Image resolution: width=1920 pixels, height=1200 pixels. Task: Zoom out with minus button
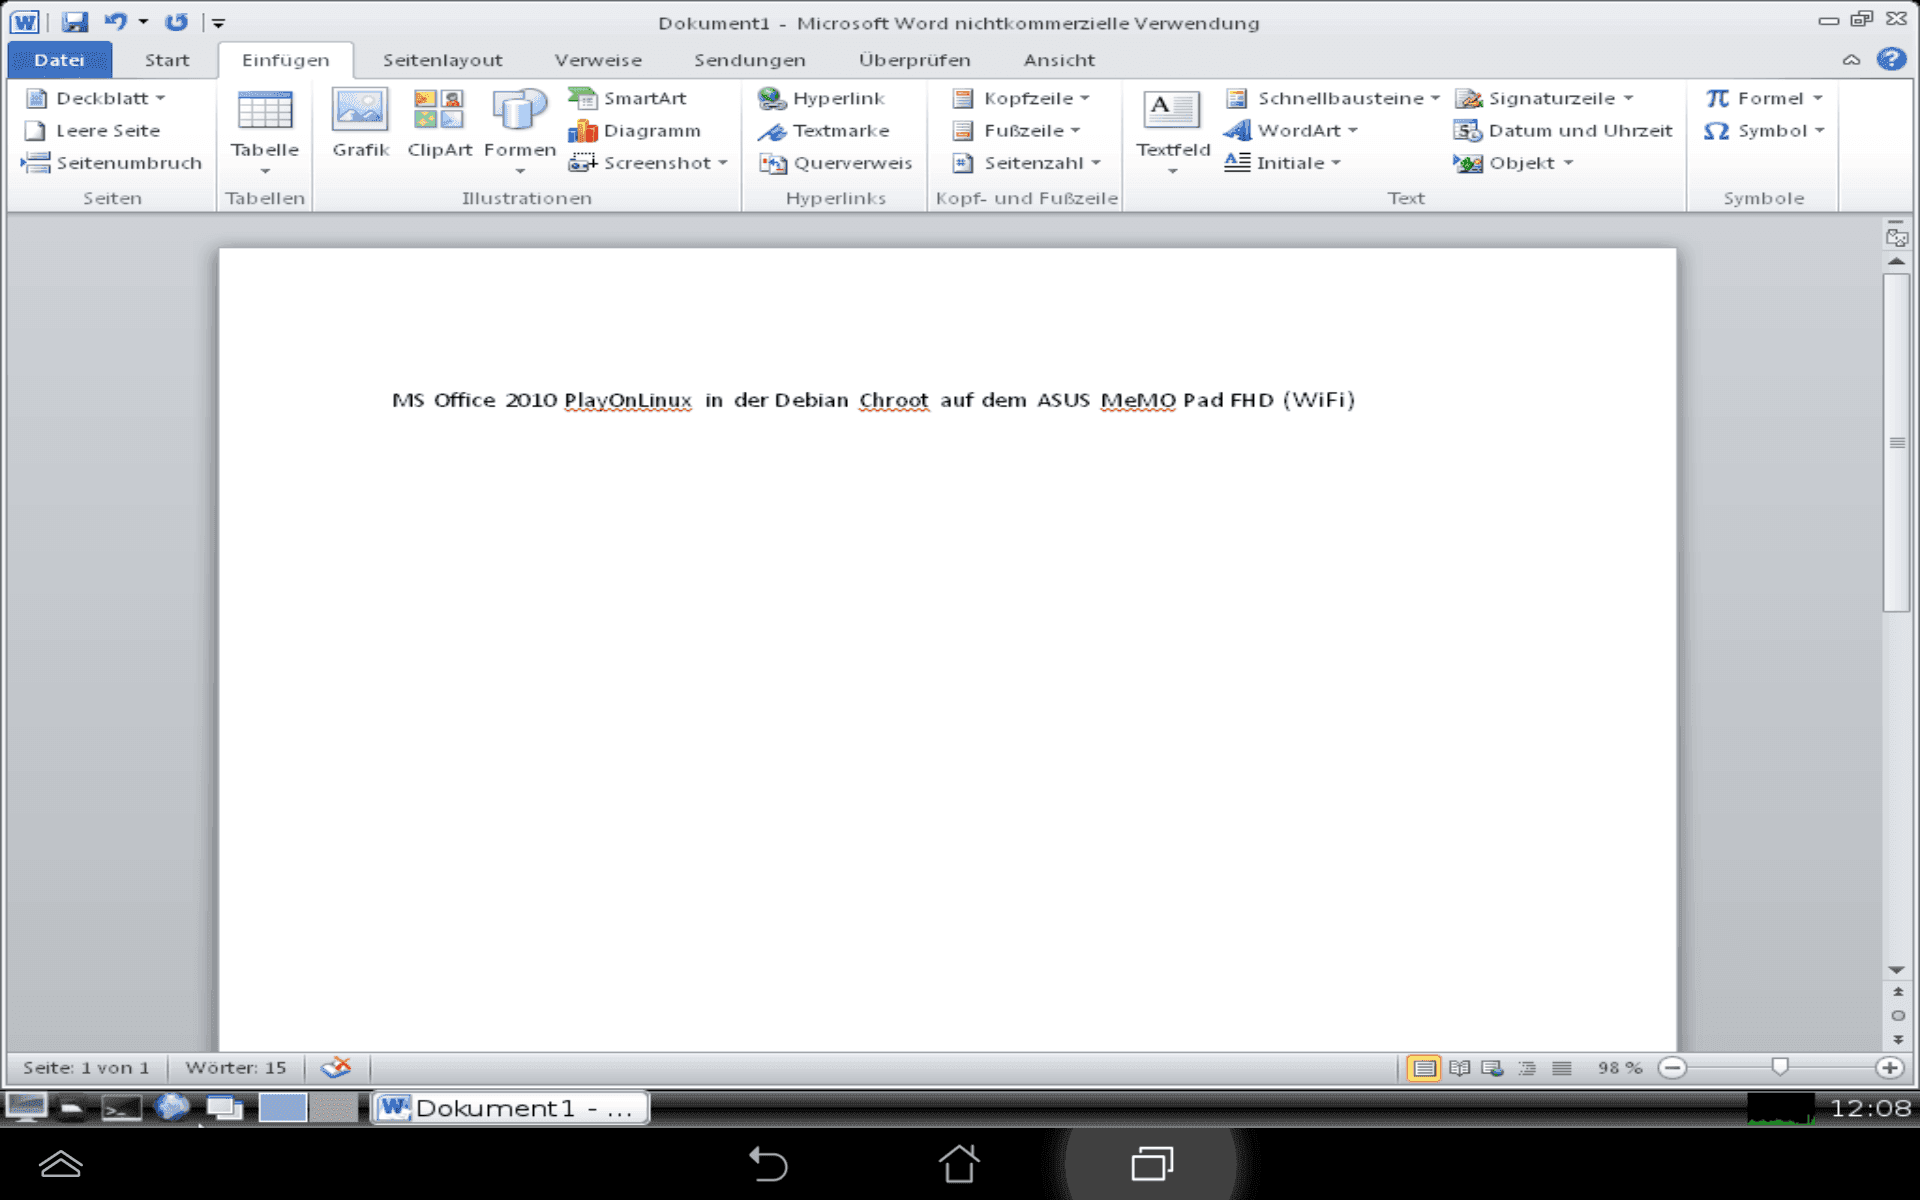1672,1067
